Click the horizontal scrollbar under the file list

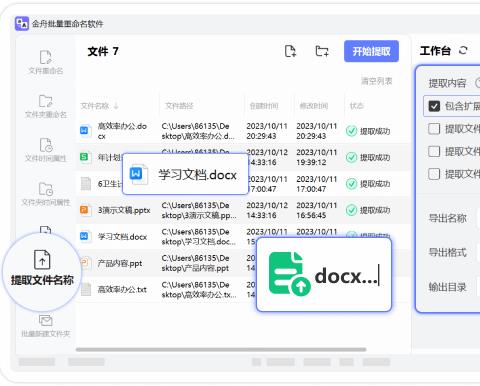tap(221, 350)
